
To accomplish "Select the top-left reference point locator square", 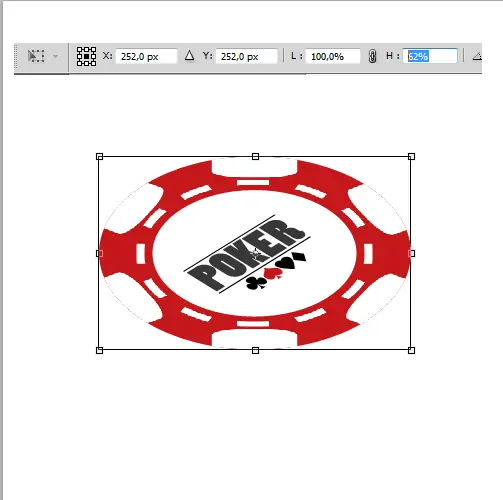I will coord(80,50).
